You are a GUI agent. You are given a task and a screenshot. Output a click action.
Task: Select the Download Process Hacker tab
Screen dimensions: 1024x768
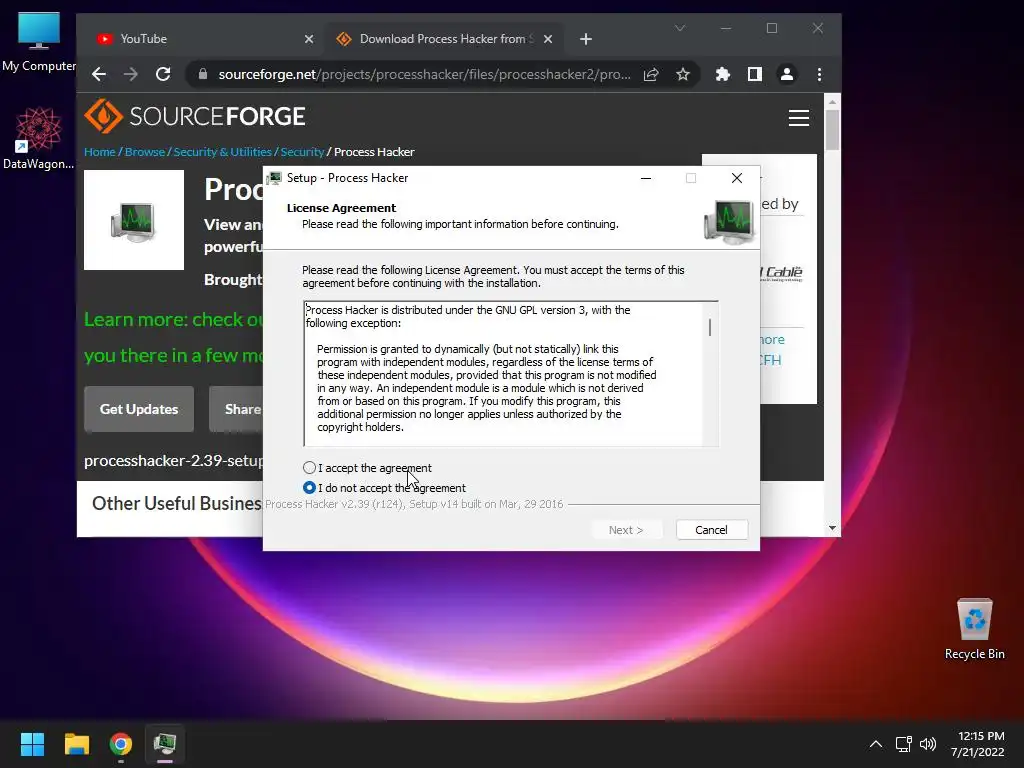point(444,39)
